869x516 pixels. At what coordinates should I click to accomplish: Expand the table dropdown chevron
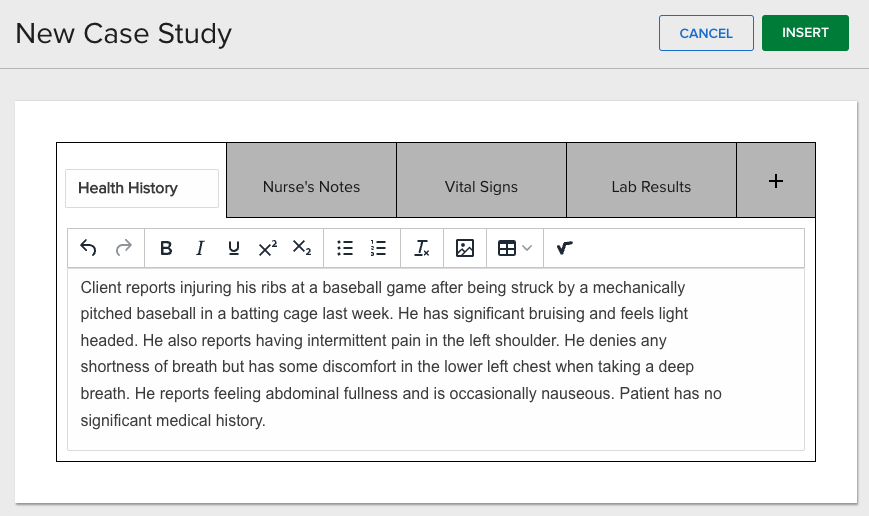(x=527, y=248)
